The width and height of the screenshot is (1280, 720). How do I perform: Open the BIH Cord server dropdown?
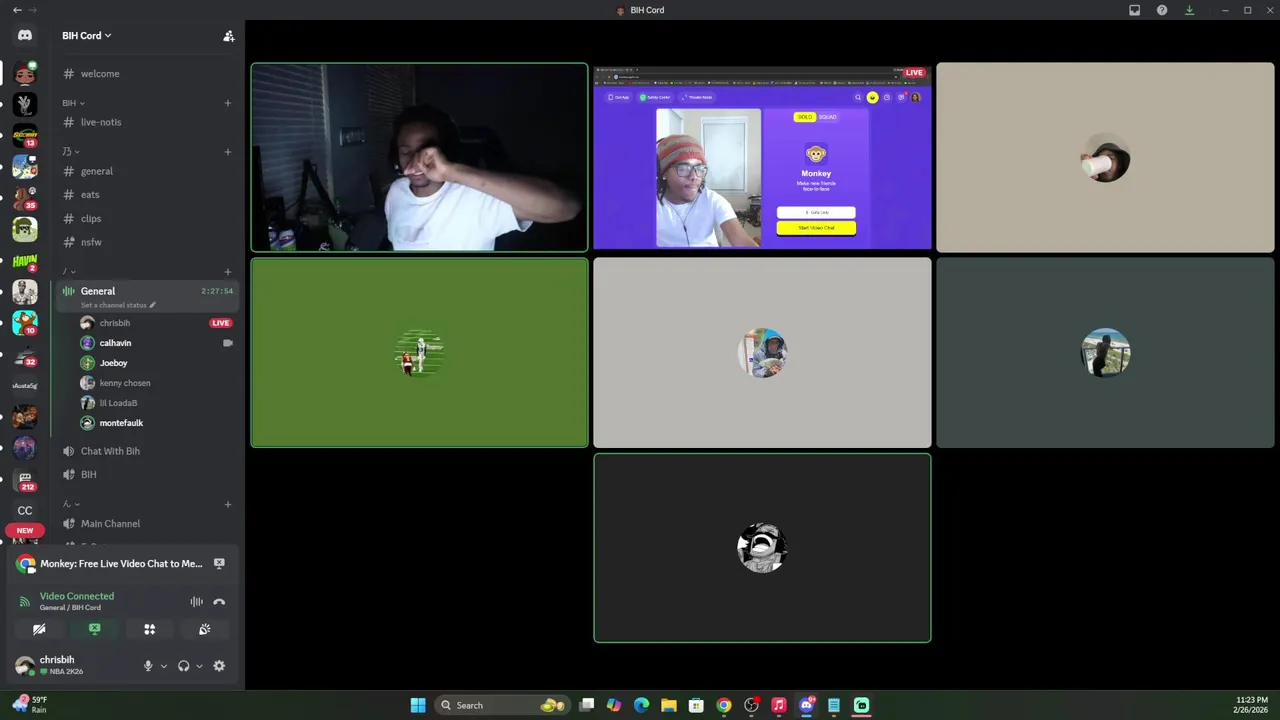click(87, 36)
